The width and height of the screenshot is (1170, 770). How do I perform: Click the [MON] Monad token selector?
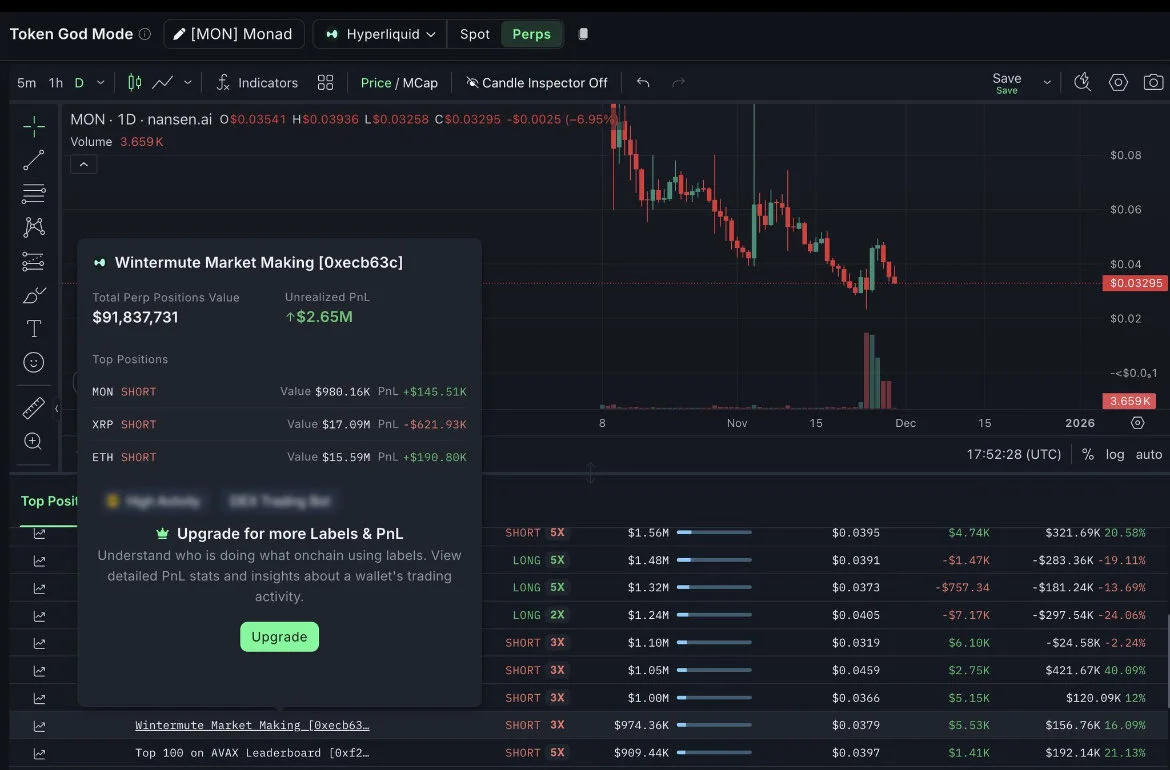click(233, 34)
